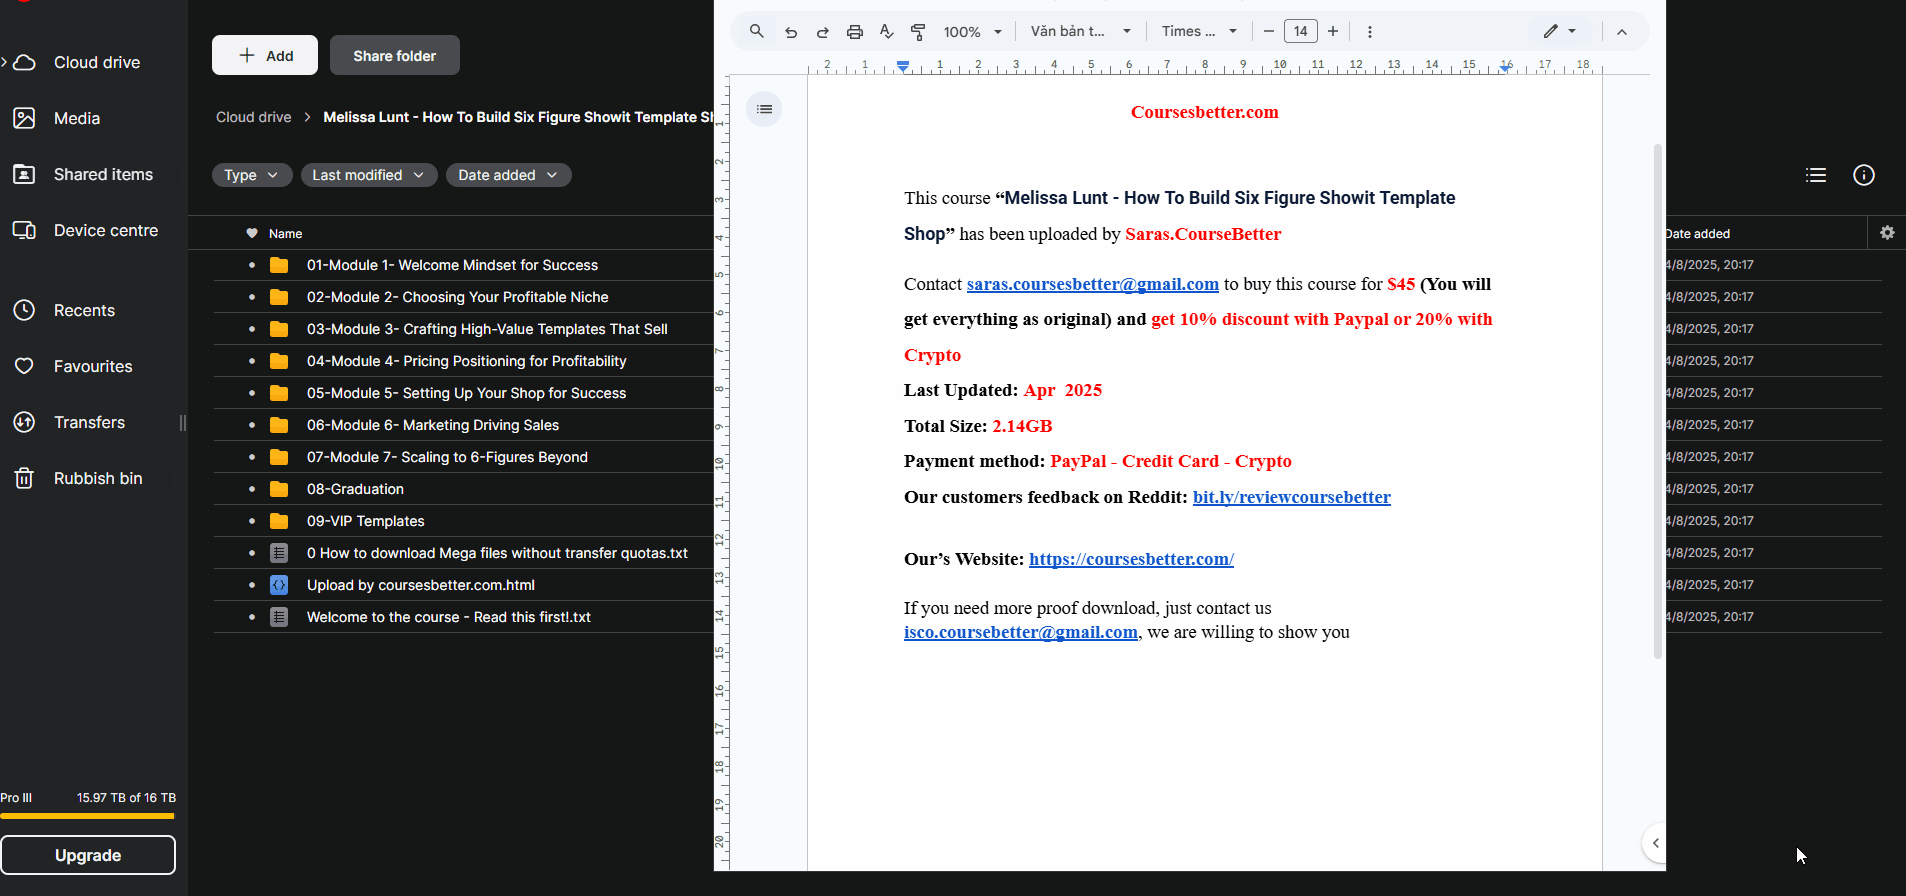The height and width of the screenshot is (896, 1906).
Task: Click the Upgrade button
Action: click(x=88, y=855)
